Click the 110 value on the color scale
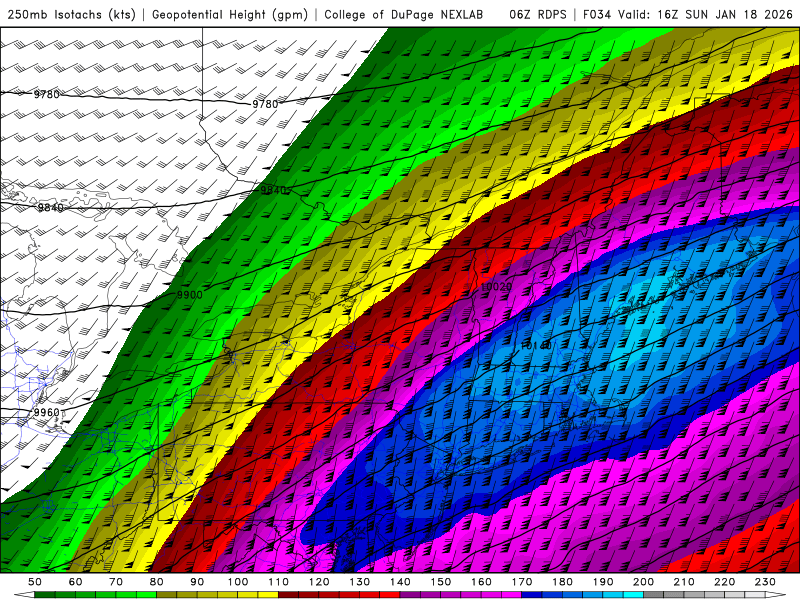 [x=278, y=582]
